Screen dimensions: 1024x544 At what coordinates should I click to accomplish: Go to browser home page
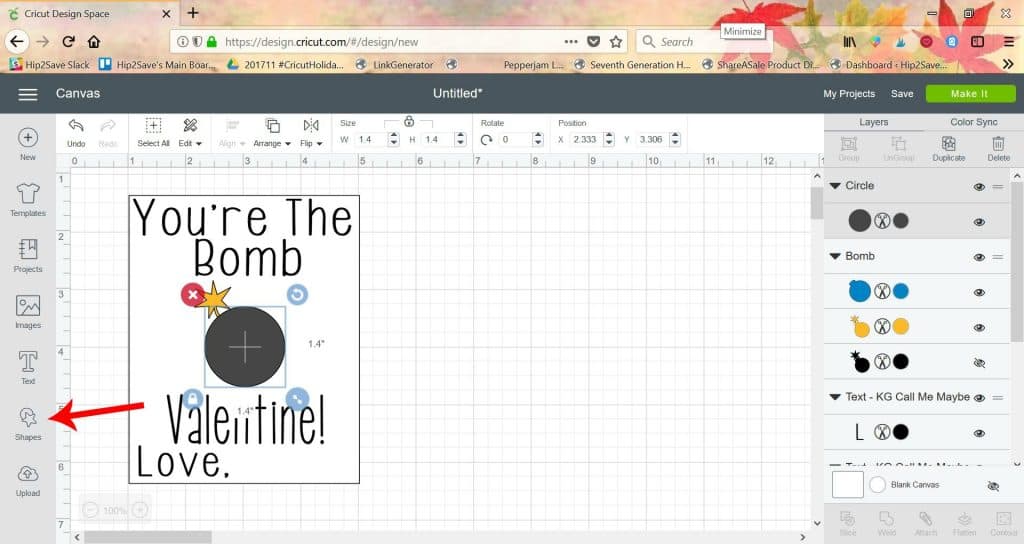point(94,42)
